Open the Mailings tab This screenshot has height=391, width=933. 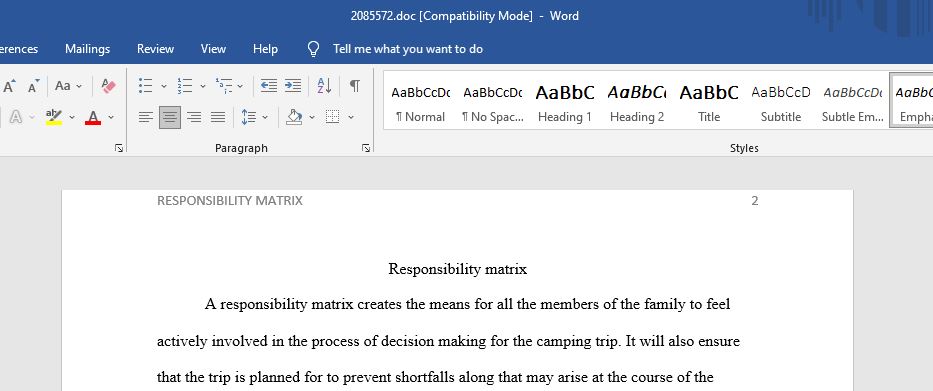[x=87, y=49]
